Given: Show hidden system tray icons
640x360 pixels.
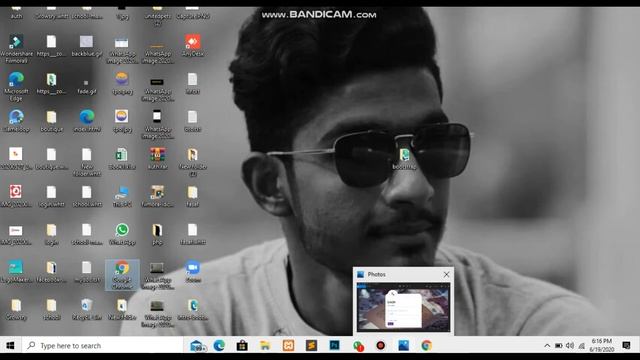Looking at the screenshot, I should click(x=547, y=346).
